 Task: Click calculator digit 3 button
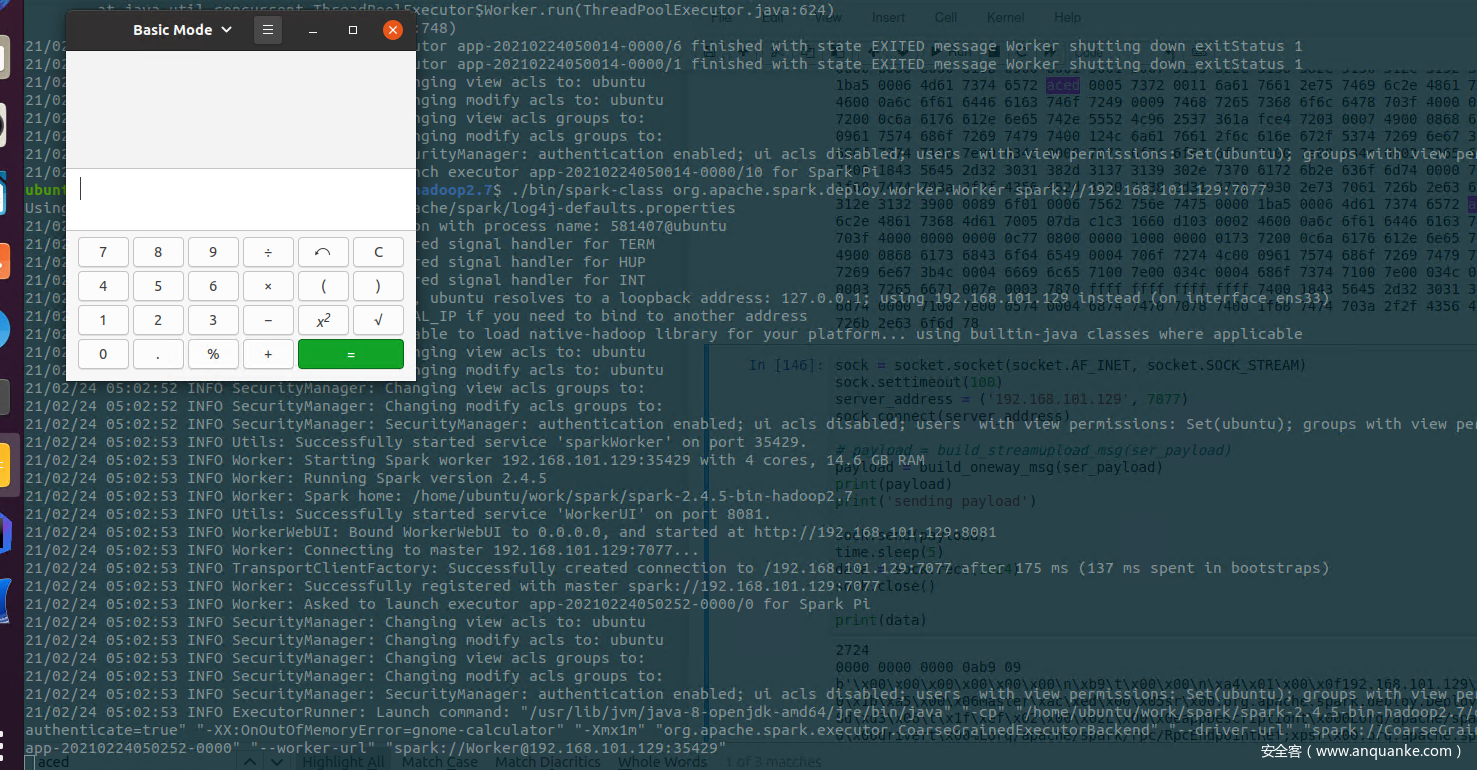coord(213,320)
